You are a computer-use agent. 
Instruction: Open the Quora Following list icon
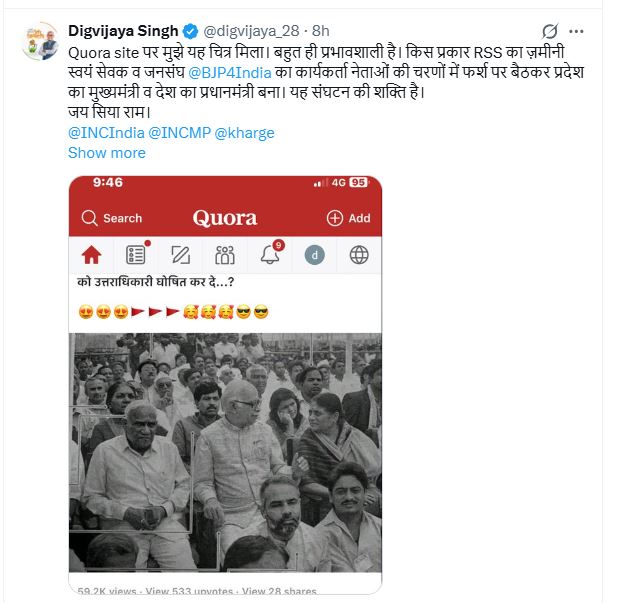[x=135, y=254]
